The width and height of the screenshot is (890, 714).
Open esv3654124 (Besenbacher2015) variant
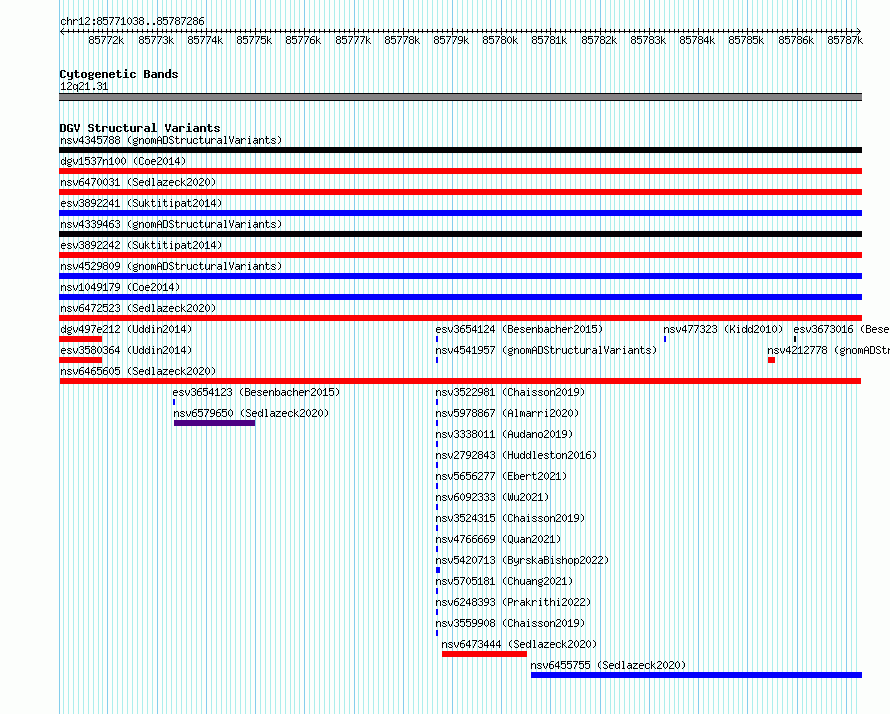[x=519, y=329]
